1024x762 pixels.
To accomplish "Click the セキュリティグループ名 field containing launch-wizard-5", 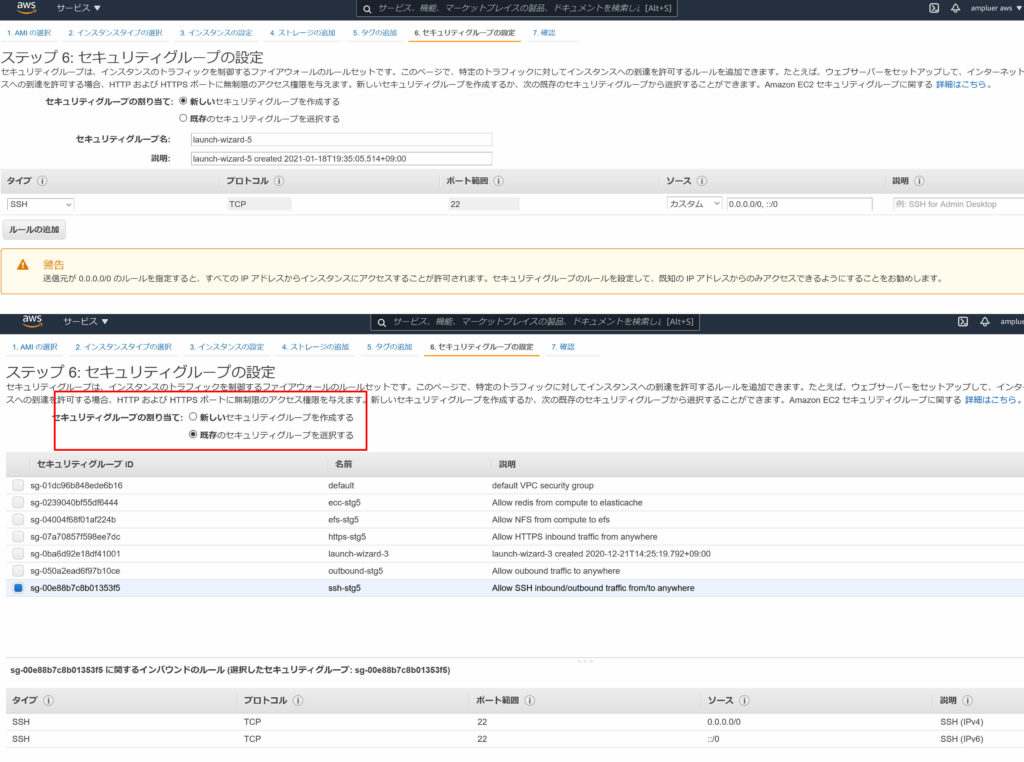I will (x=341, y=140).
